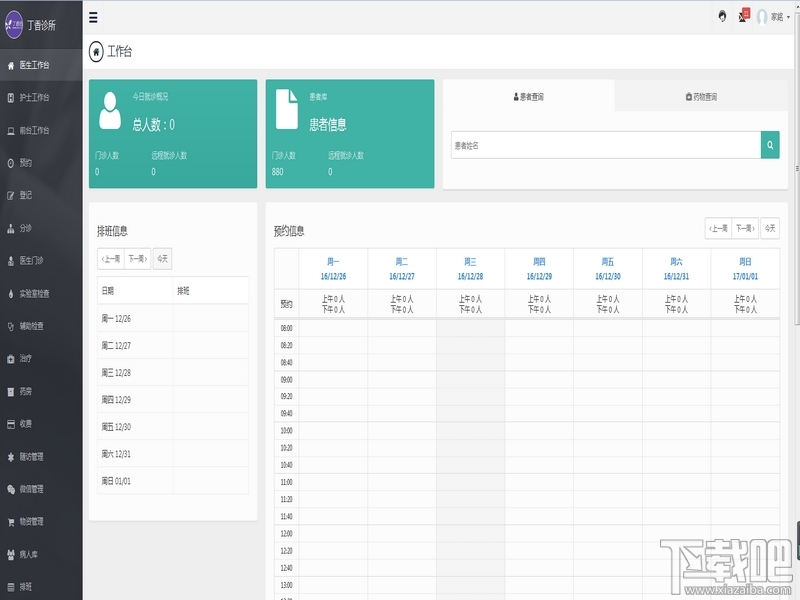Click the 10:00 time slot label
Image resolution: width=800 pixels, height=600 pixels.
click(x=287, y=431)
